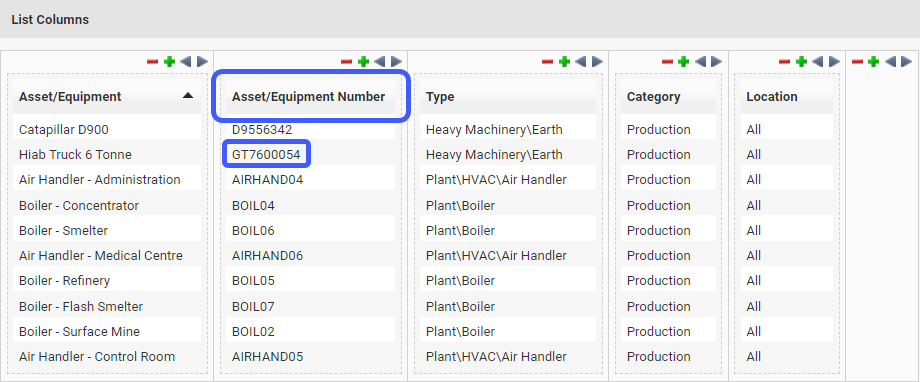
Task: Move the Asset/Equipment column left
Action: 185,62
